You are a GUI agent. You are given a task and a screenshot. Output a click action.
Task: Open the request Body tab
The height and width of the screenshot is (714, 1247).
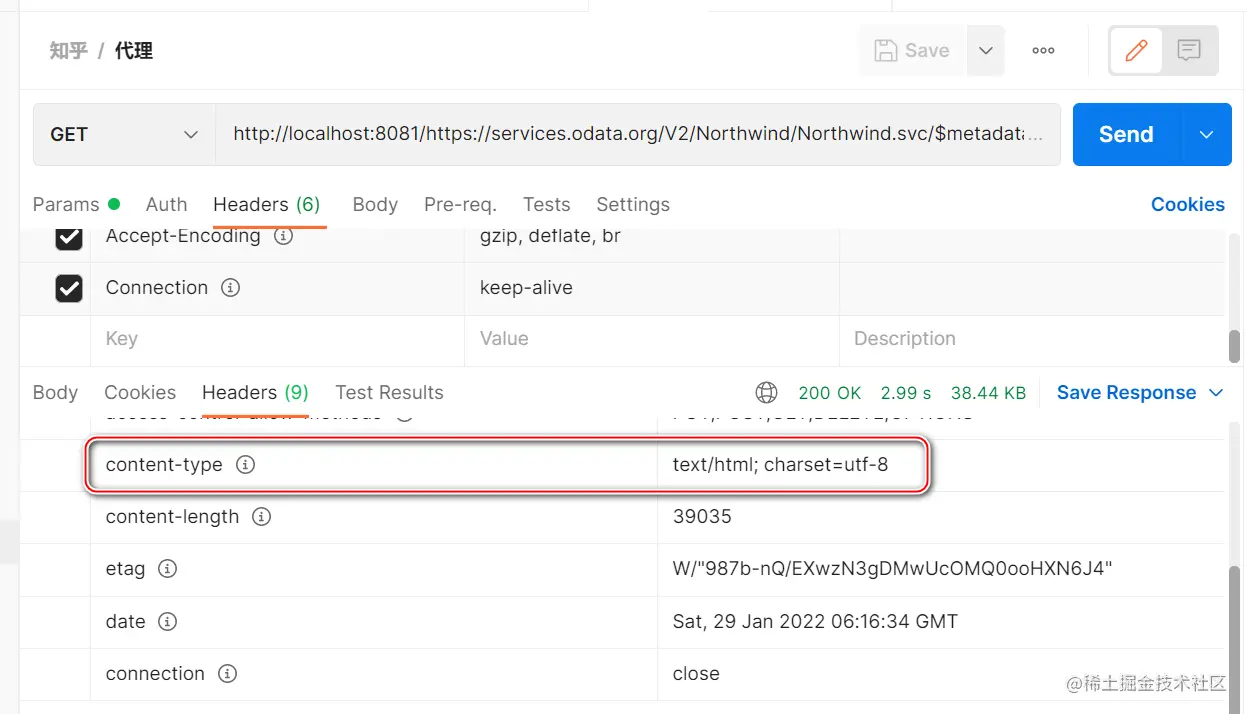(375, 204)
